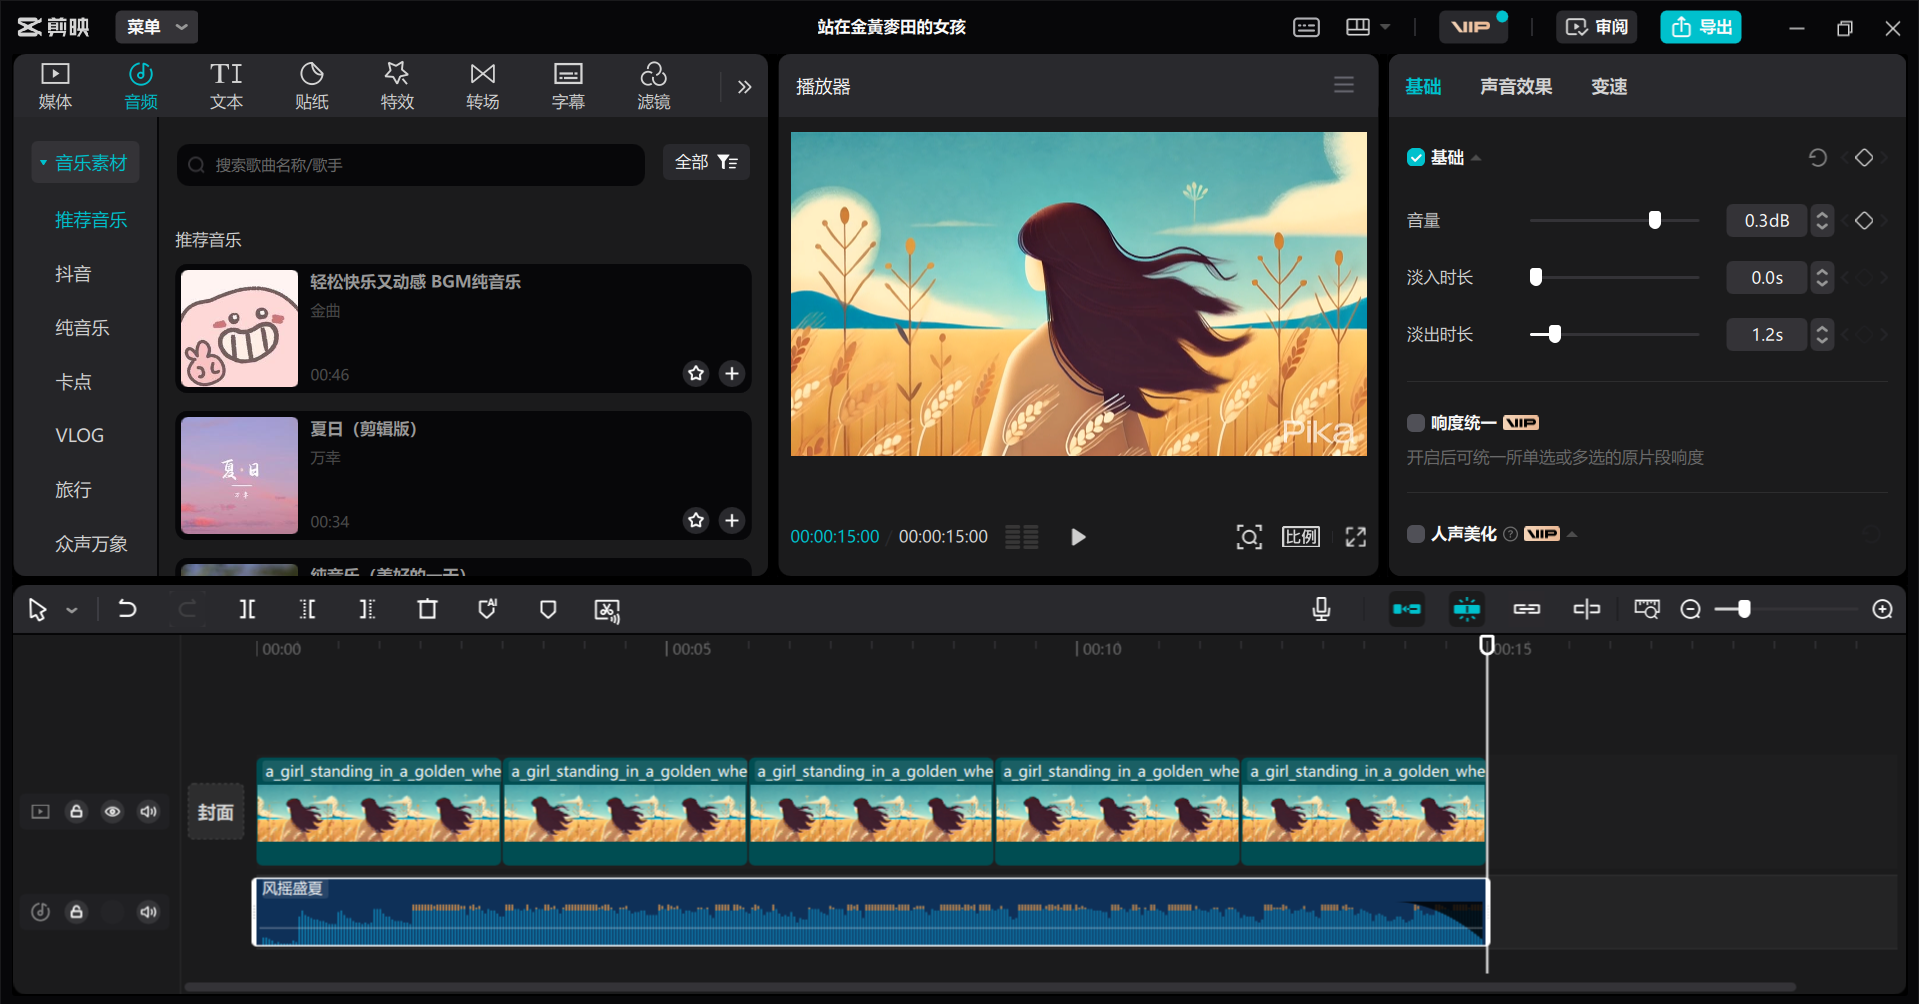1919x1004 pixels.
Task: Open the Effects (特效) panel
Action: coord(397,86)
